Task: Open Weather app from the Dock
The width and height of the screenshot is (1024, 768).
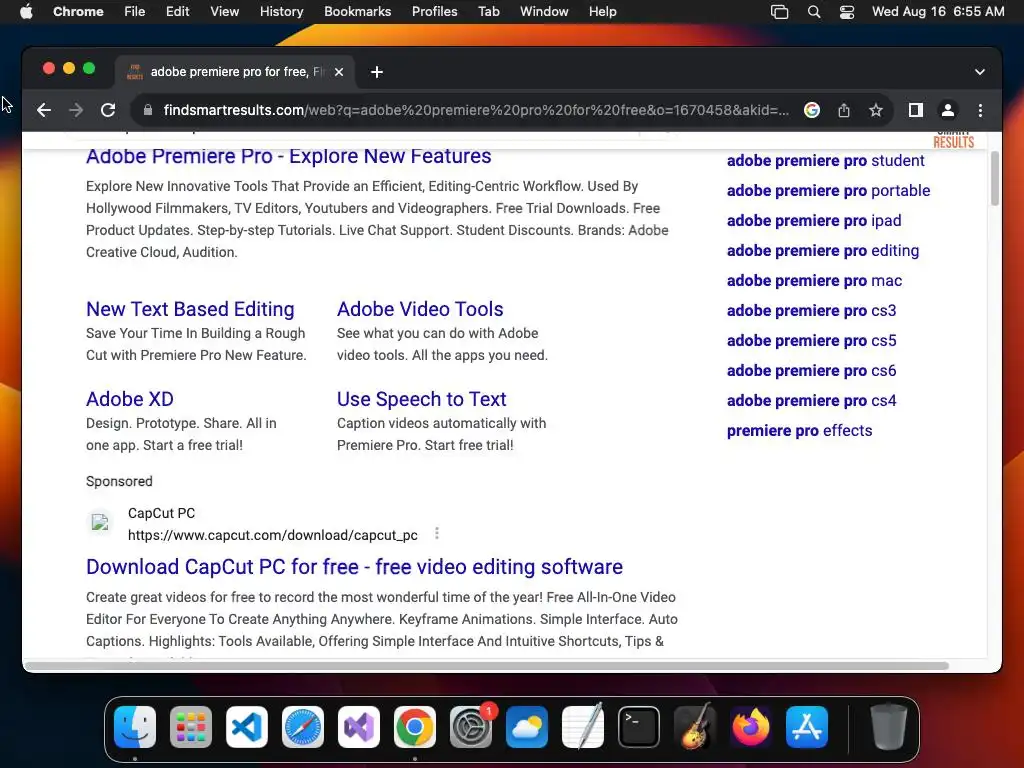Action: coord(527,727)
